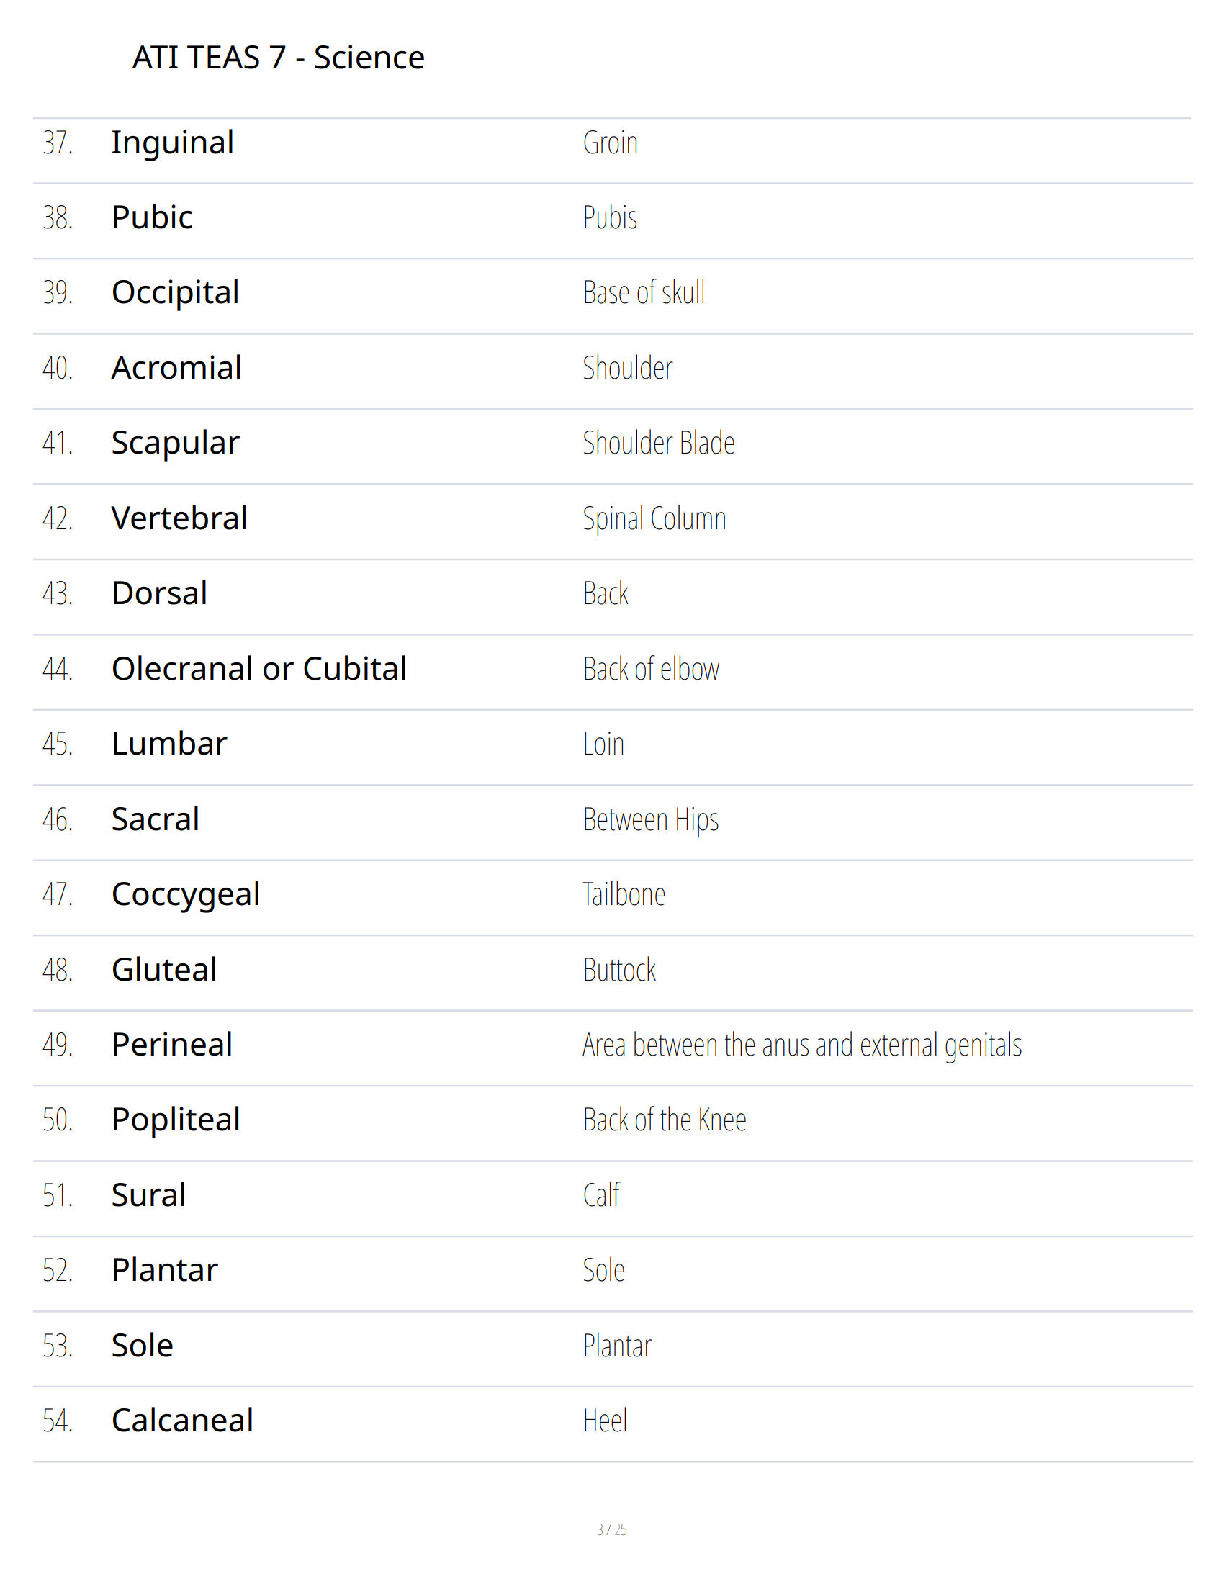The height and width of the screenshot is (1584, 1224).
Task: Click the ATI TEAS 7 - Science title
Action: (x=279, y=57)
